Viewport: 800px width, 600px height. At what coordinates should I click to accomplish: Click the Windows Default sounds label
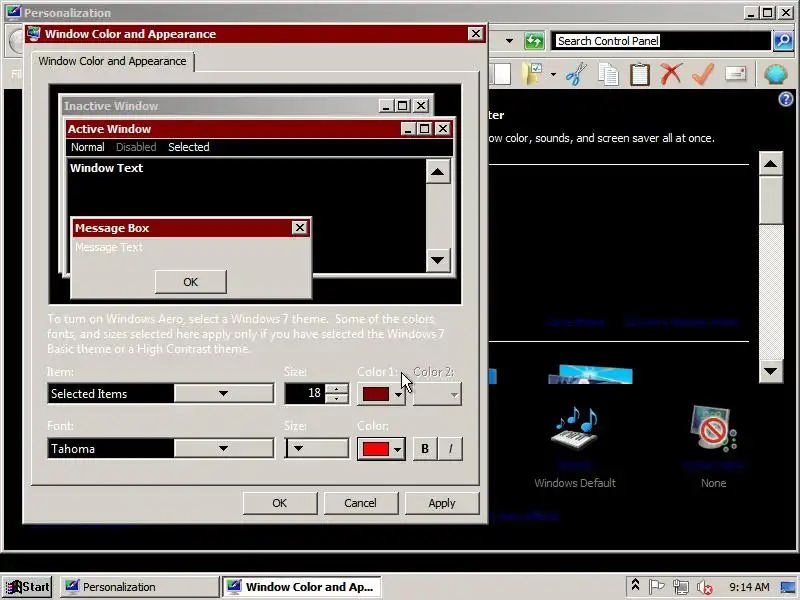(x=575, y=483)
